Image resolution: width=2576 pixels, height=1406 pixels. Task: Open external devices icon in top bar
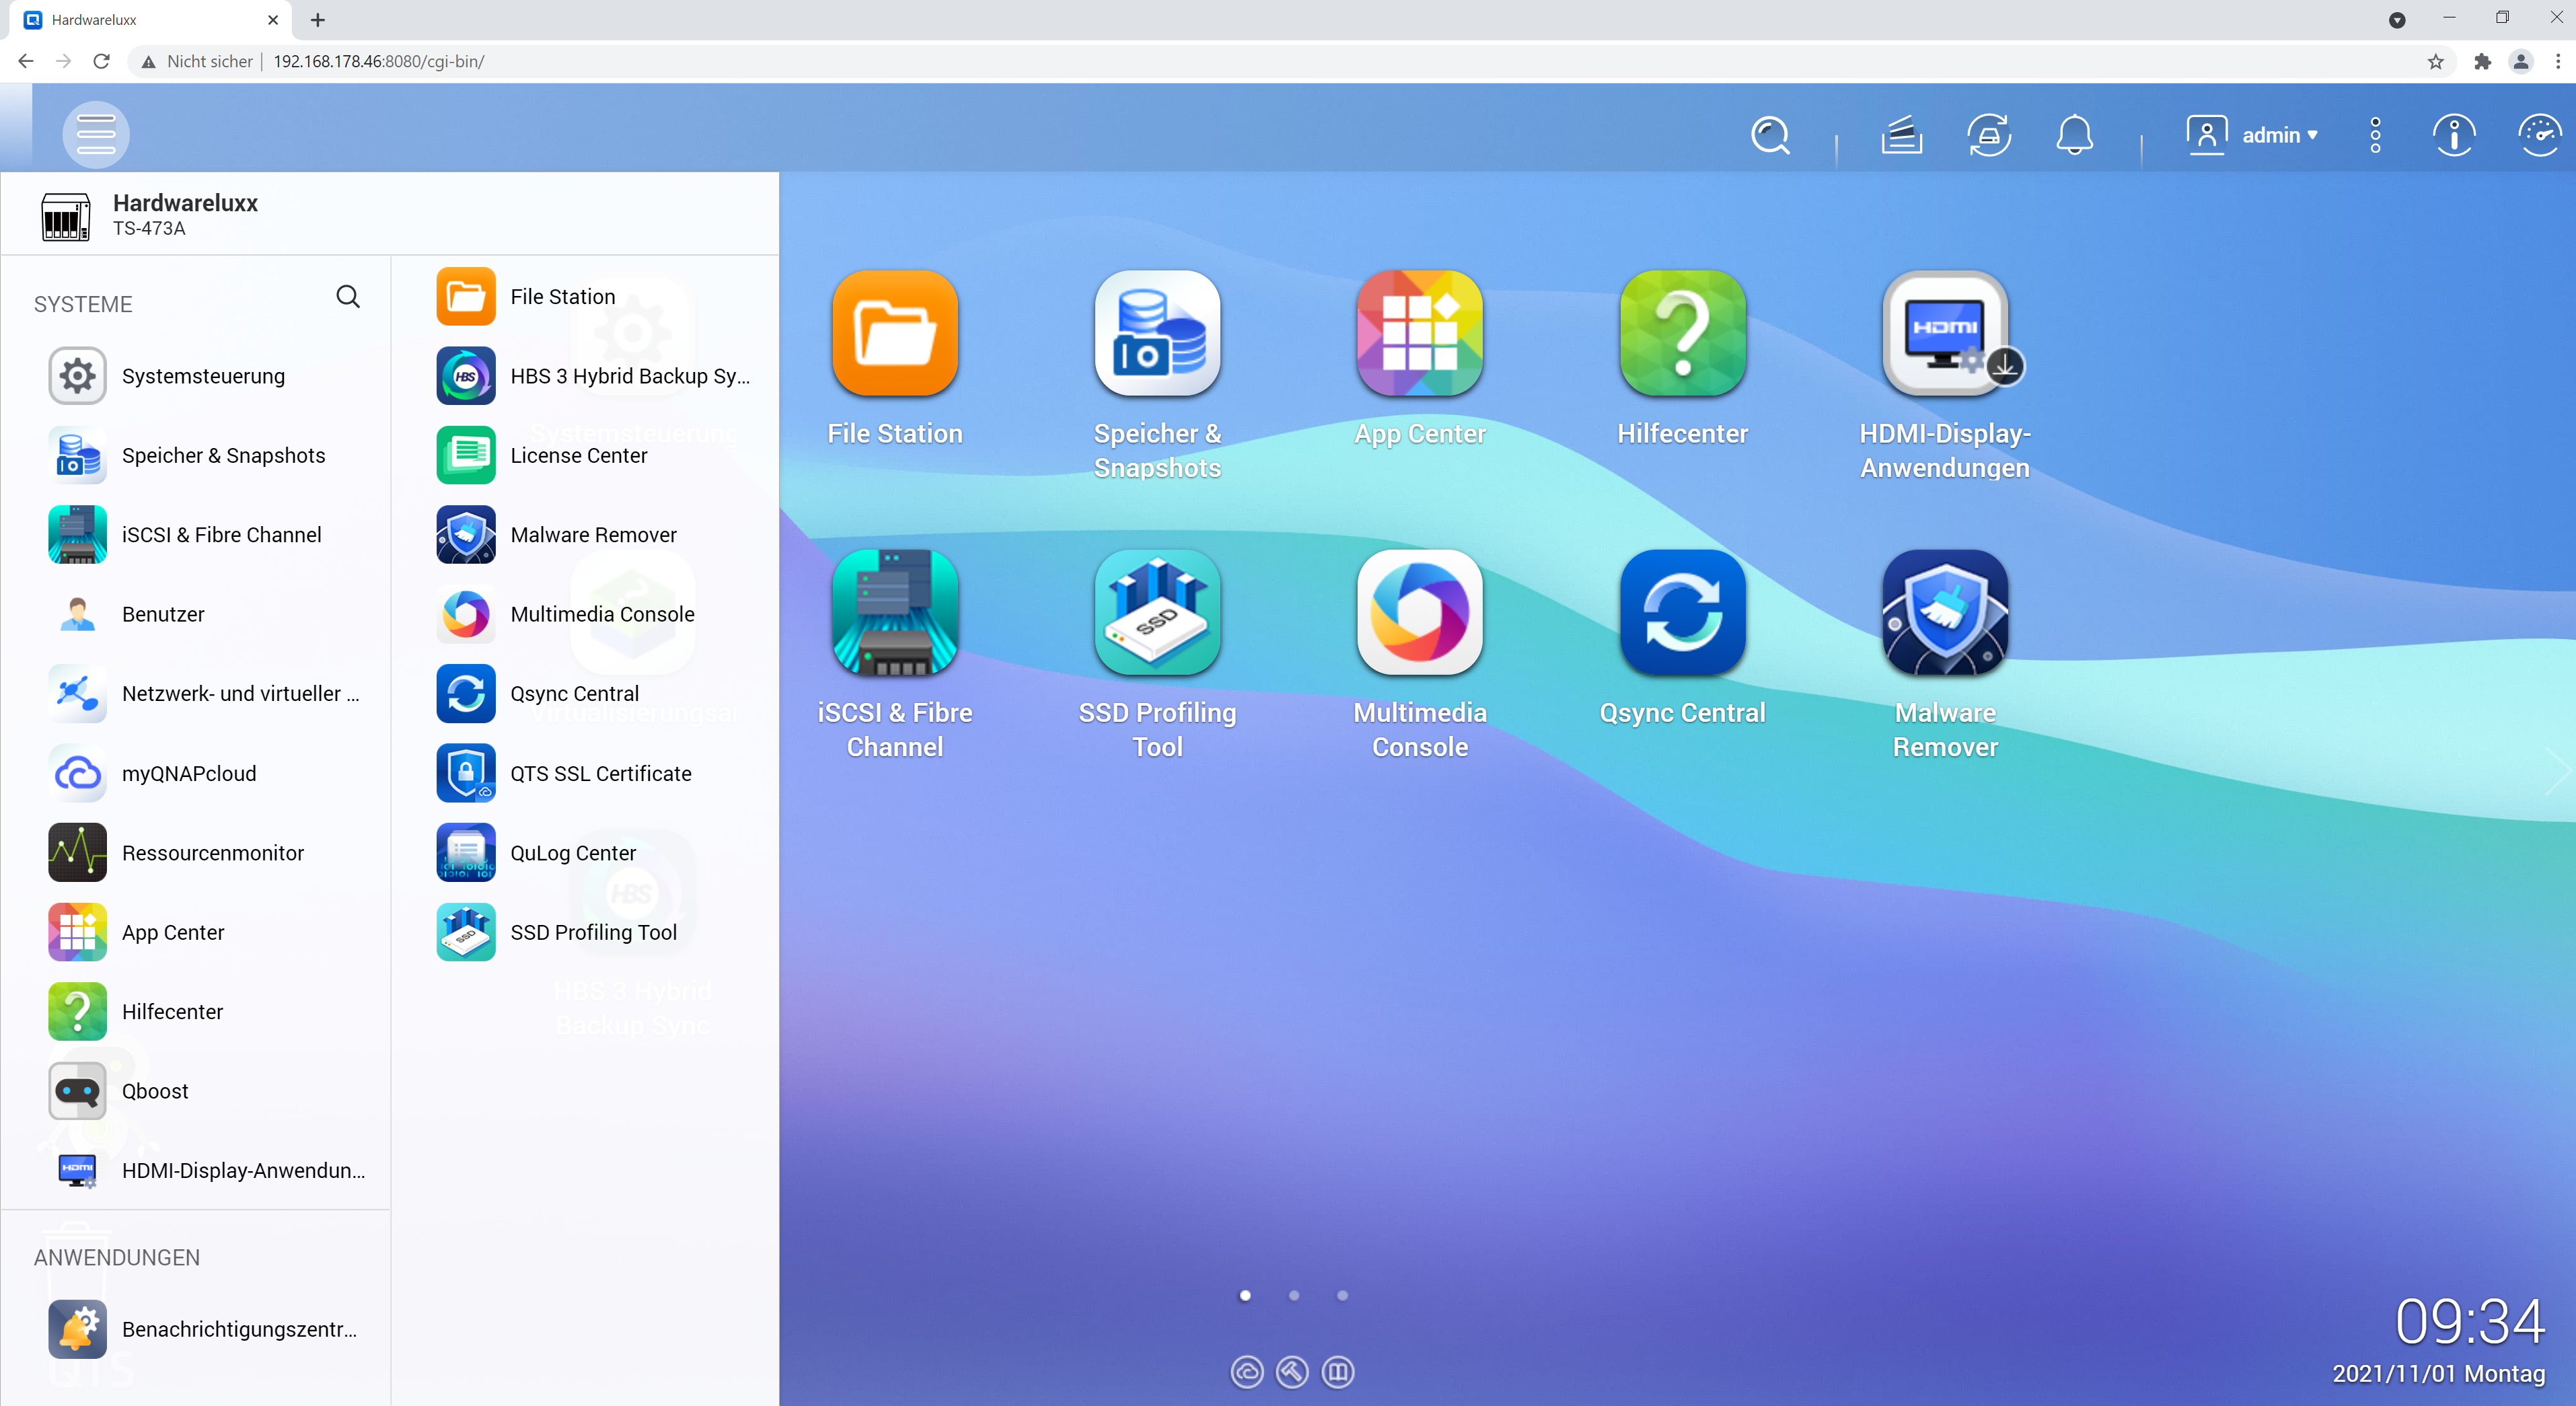pyautogui.click(x=1989, y=135)
